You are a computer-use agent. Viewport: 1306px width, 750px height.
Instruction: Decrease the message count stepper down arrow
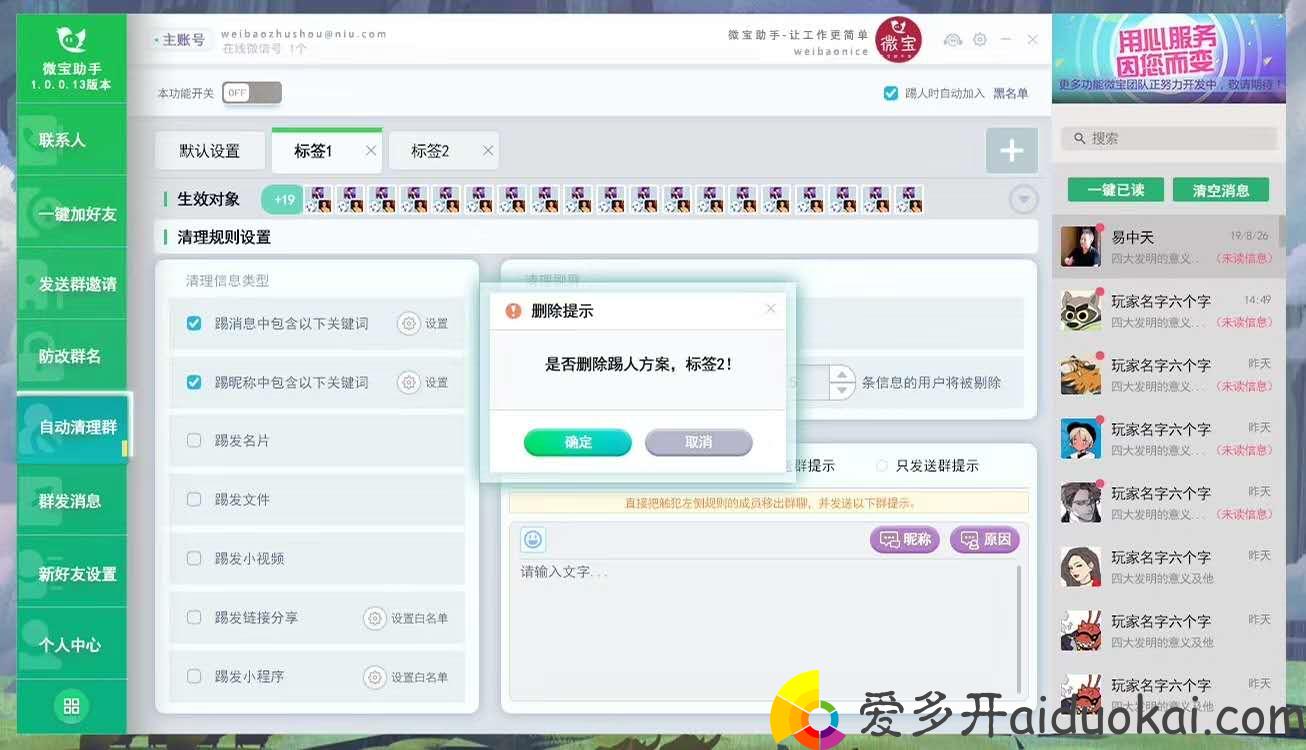pos(842,389)
